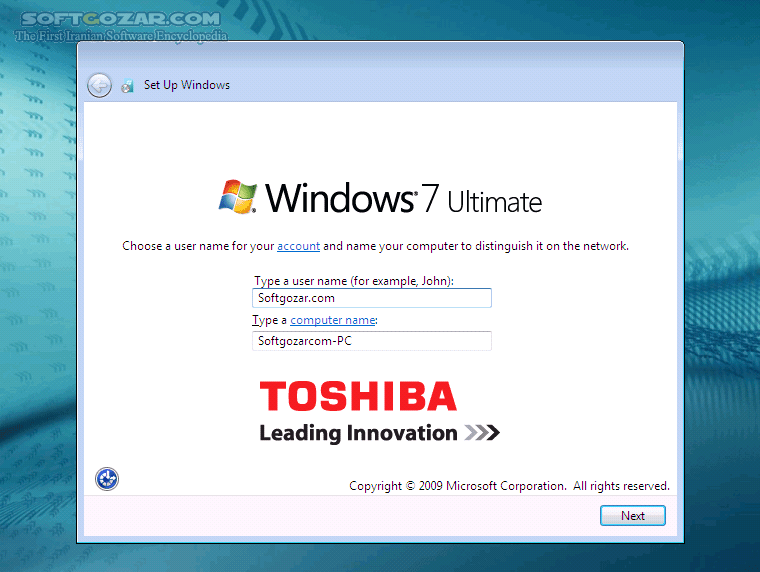
Task: Open the 'computer name' help link
Action: click(332, 320)
